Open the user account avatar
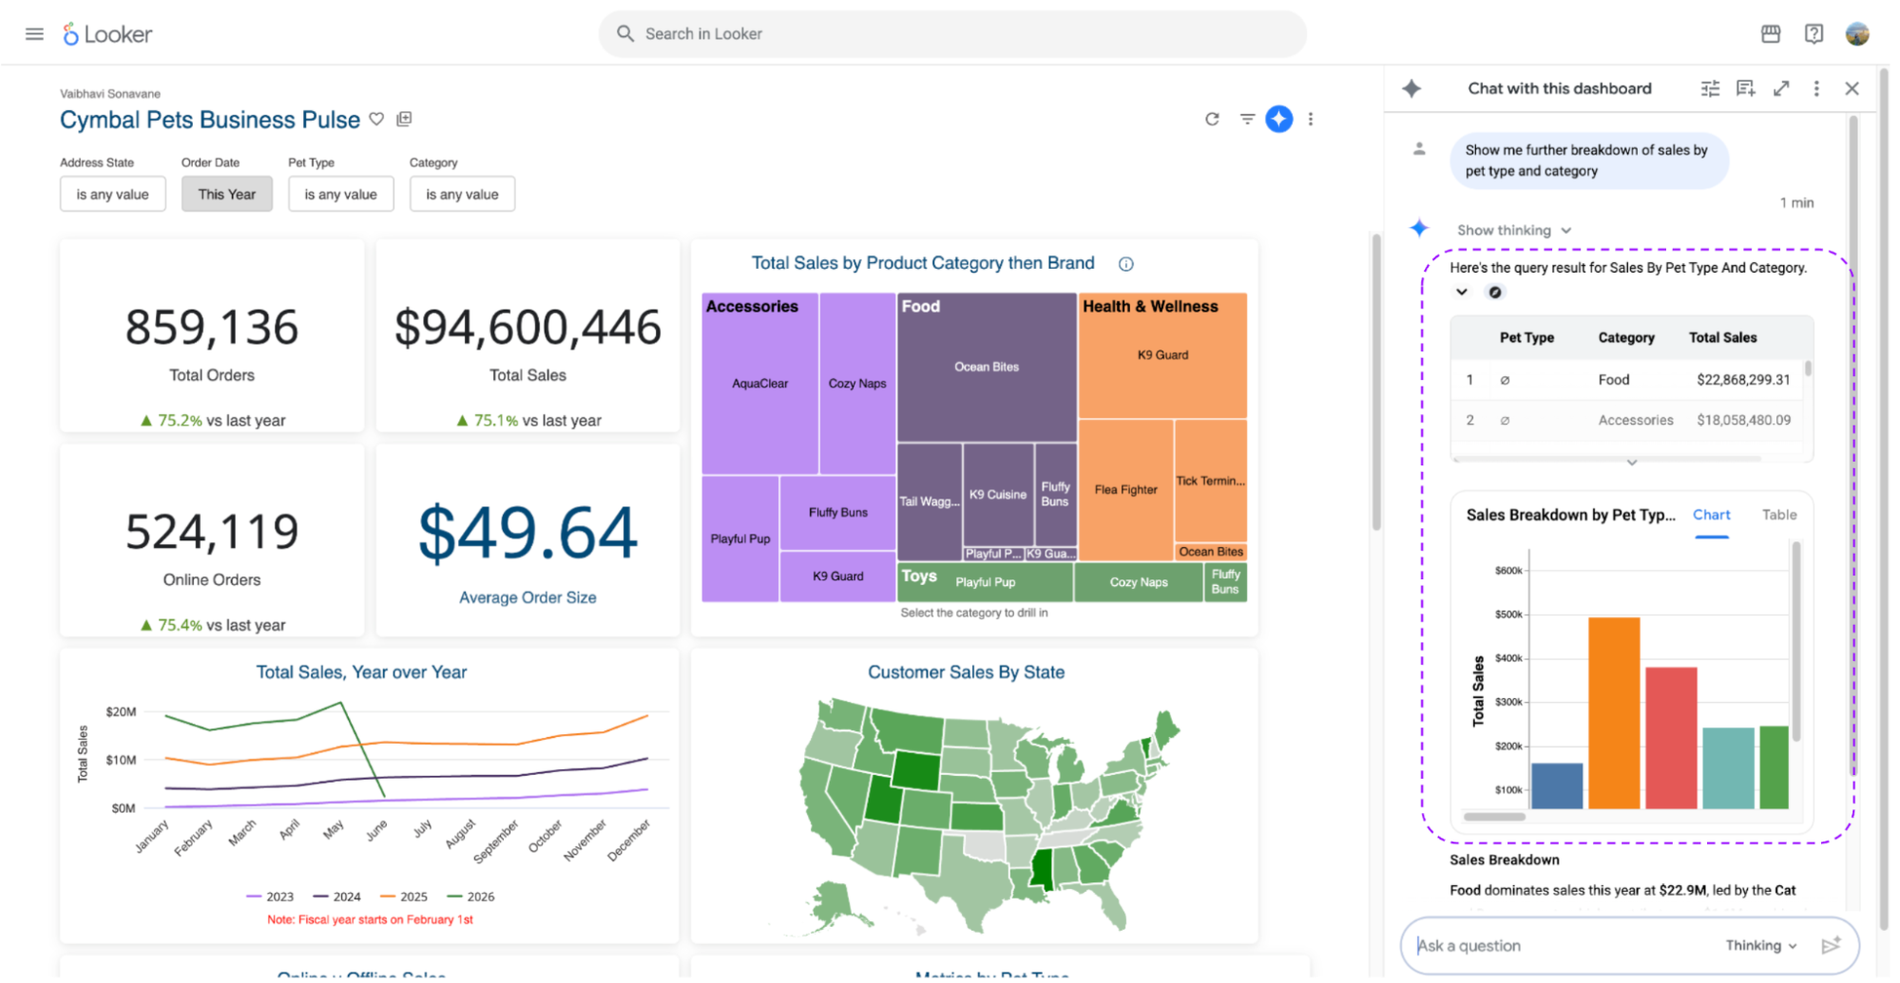Screen dimensions: 1900x983 click(1857, 34)
